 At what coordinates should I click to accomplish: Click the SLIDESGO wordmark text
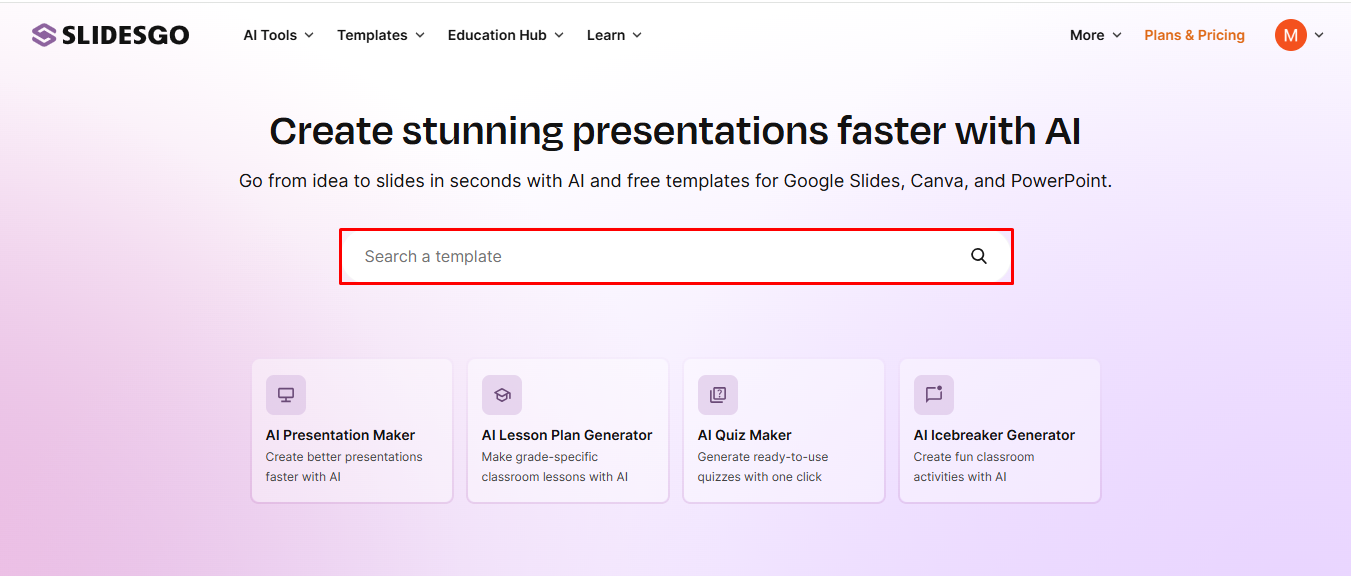(x=125, y=35)
